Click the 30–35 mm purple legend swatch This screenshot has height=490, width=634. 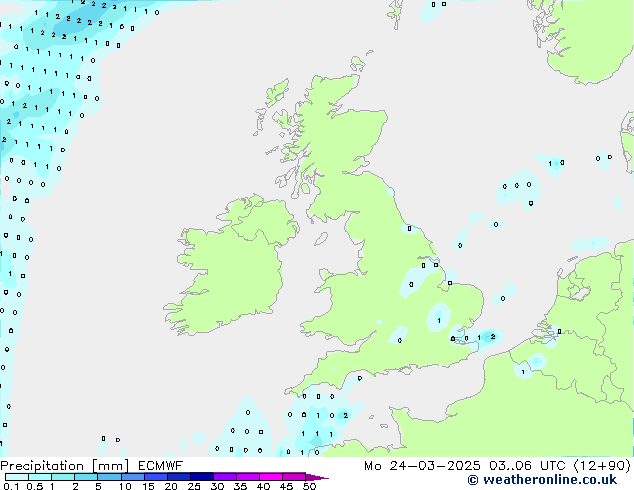click(x=225, y=477)
